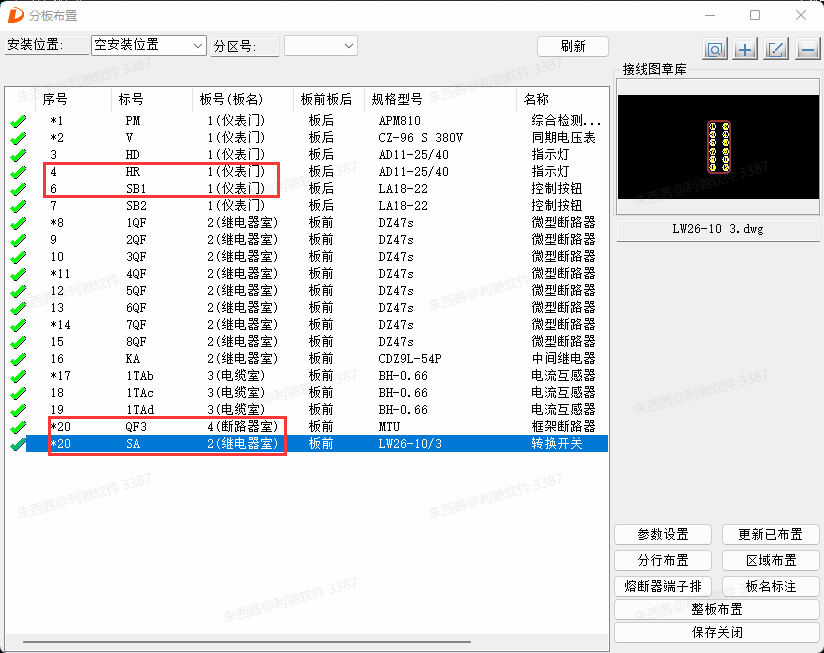Close the 分板布置 window

coord(800,15)
